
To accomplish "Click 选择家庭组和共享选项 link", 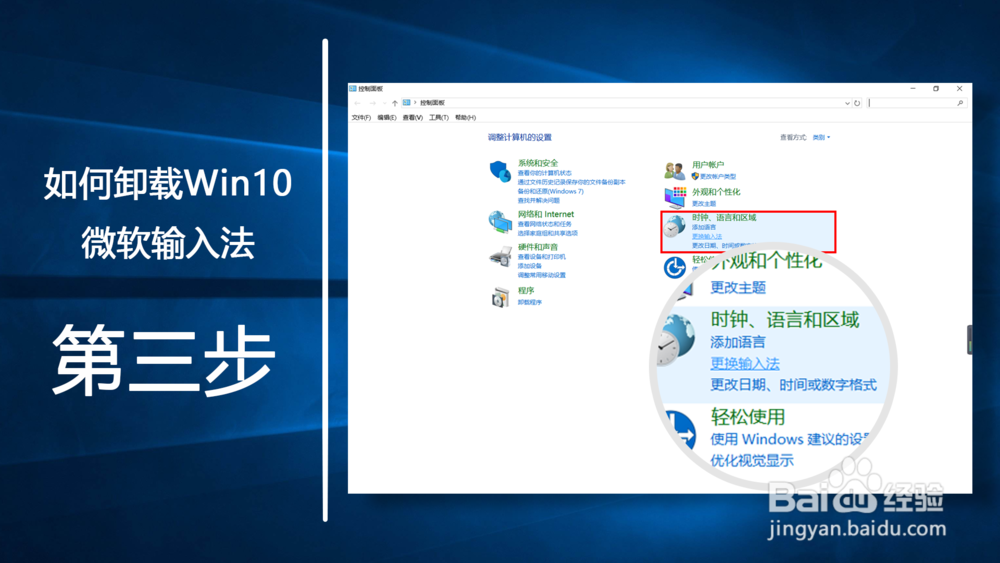I will point(547,233).
